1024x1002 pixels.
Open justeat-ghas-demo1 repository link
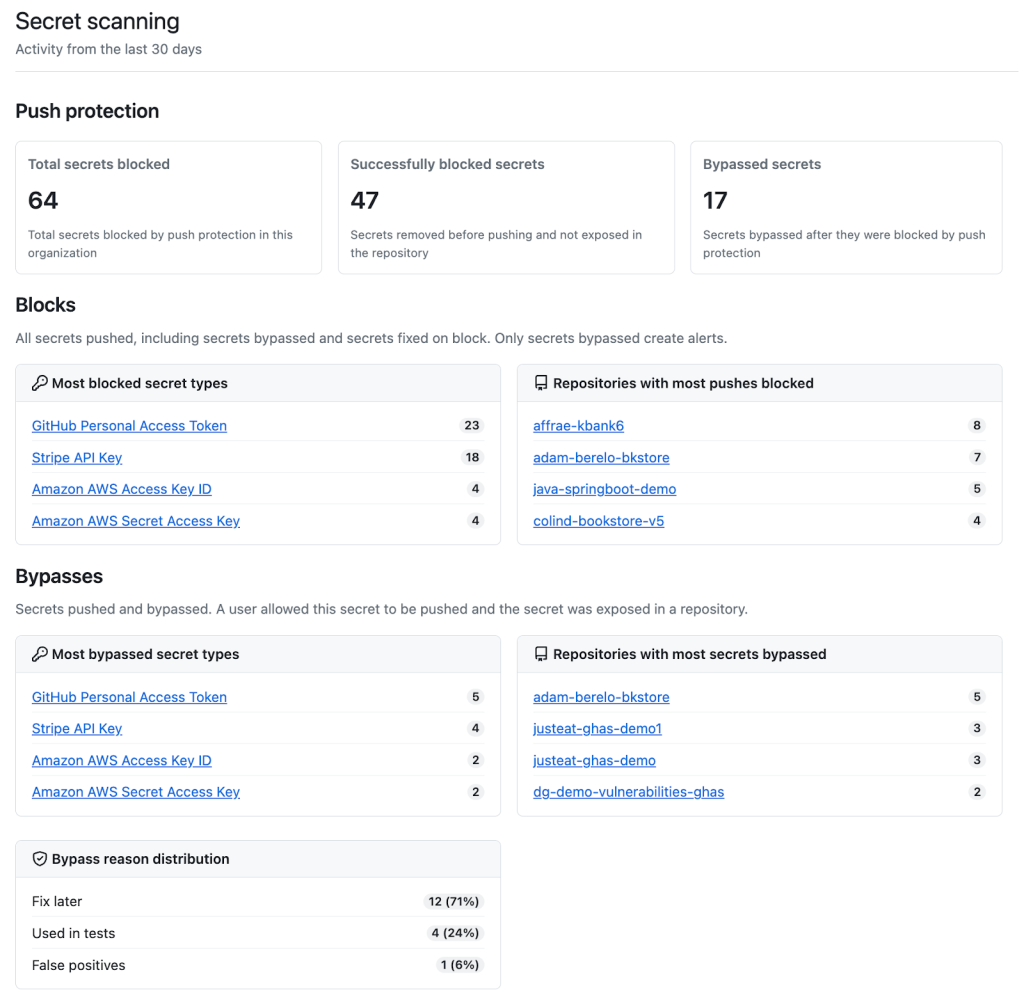pyautogui.click(x=597, y=729)
